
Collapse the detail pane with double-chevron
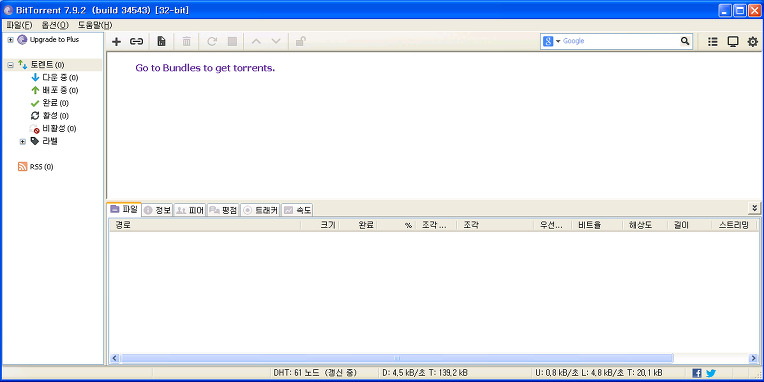point(755,208)
